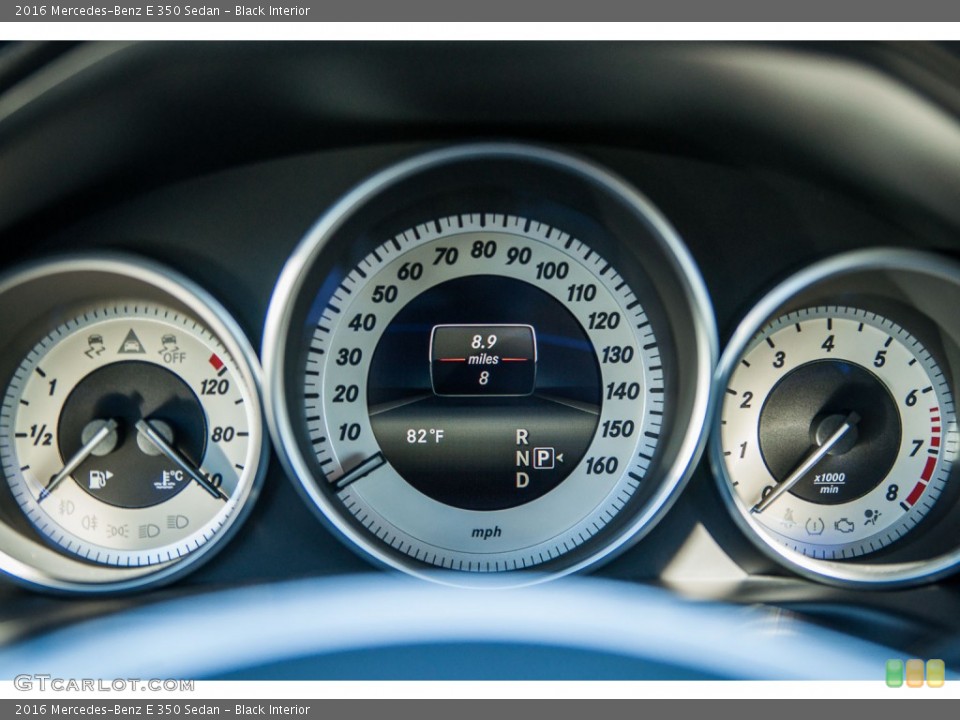Image resolution: width=960 pixels, height=720 pixels.
Task: Click the 120 mark on temperature gauge
Action: point(214,387)
